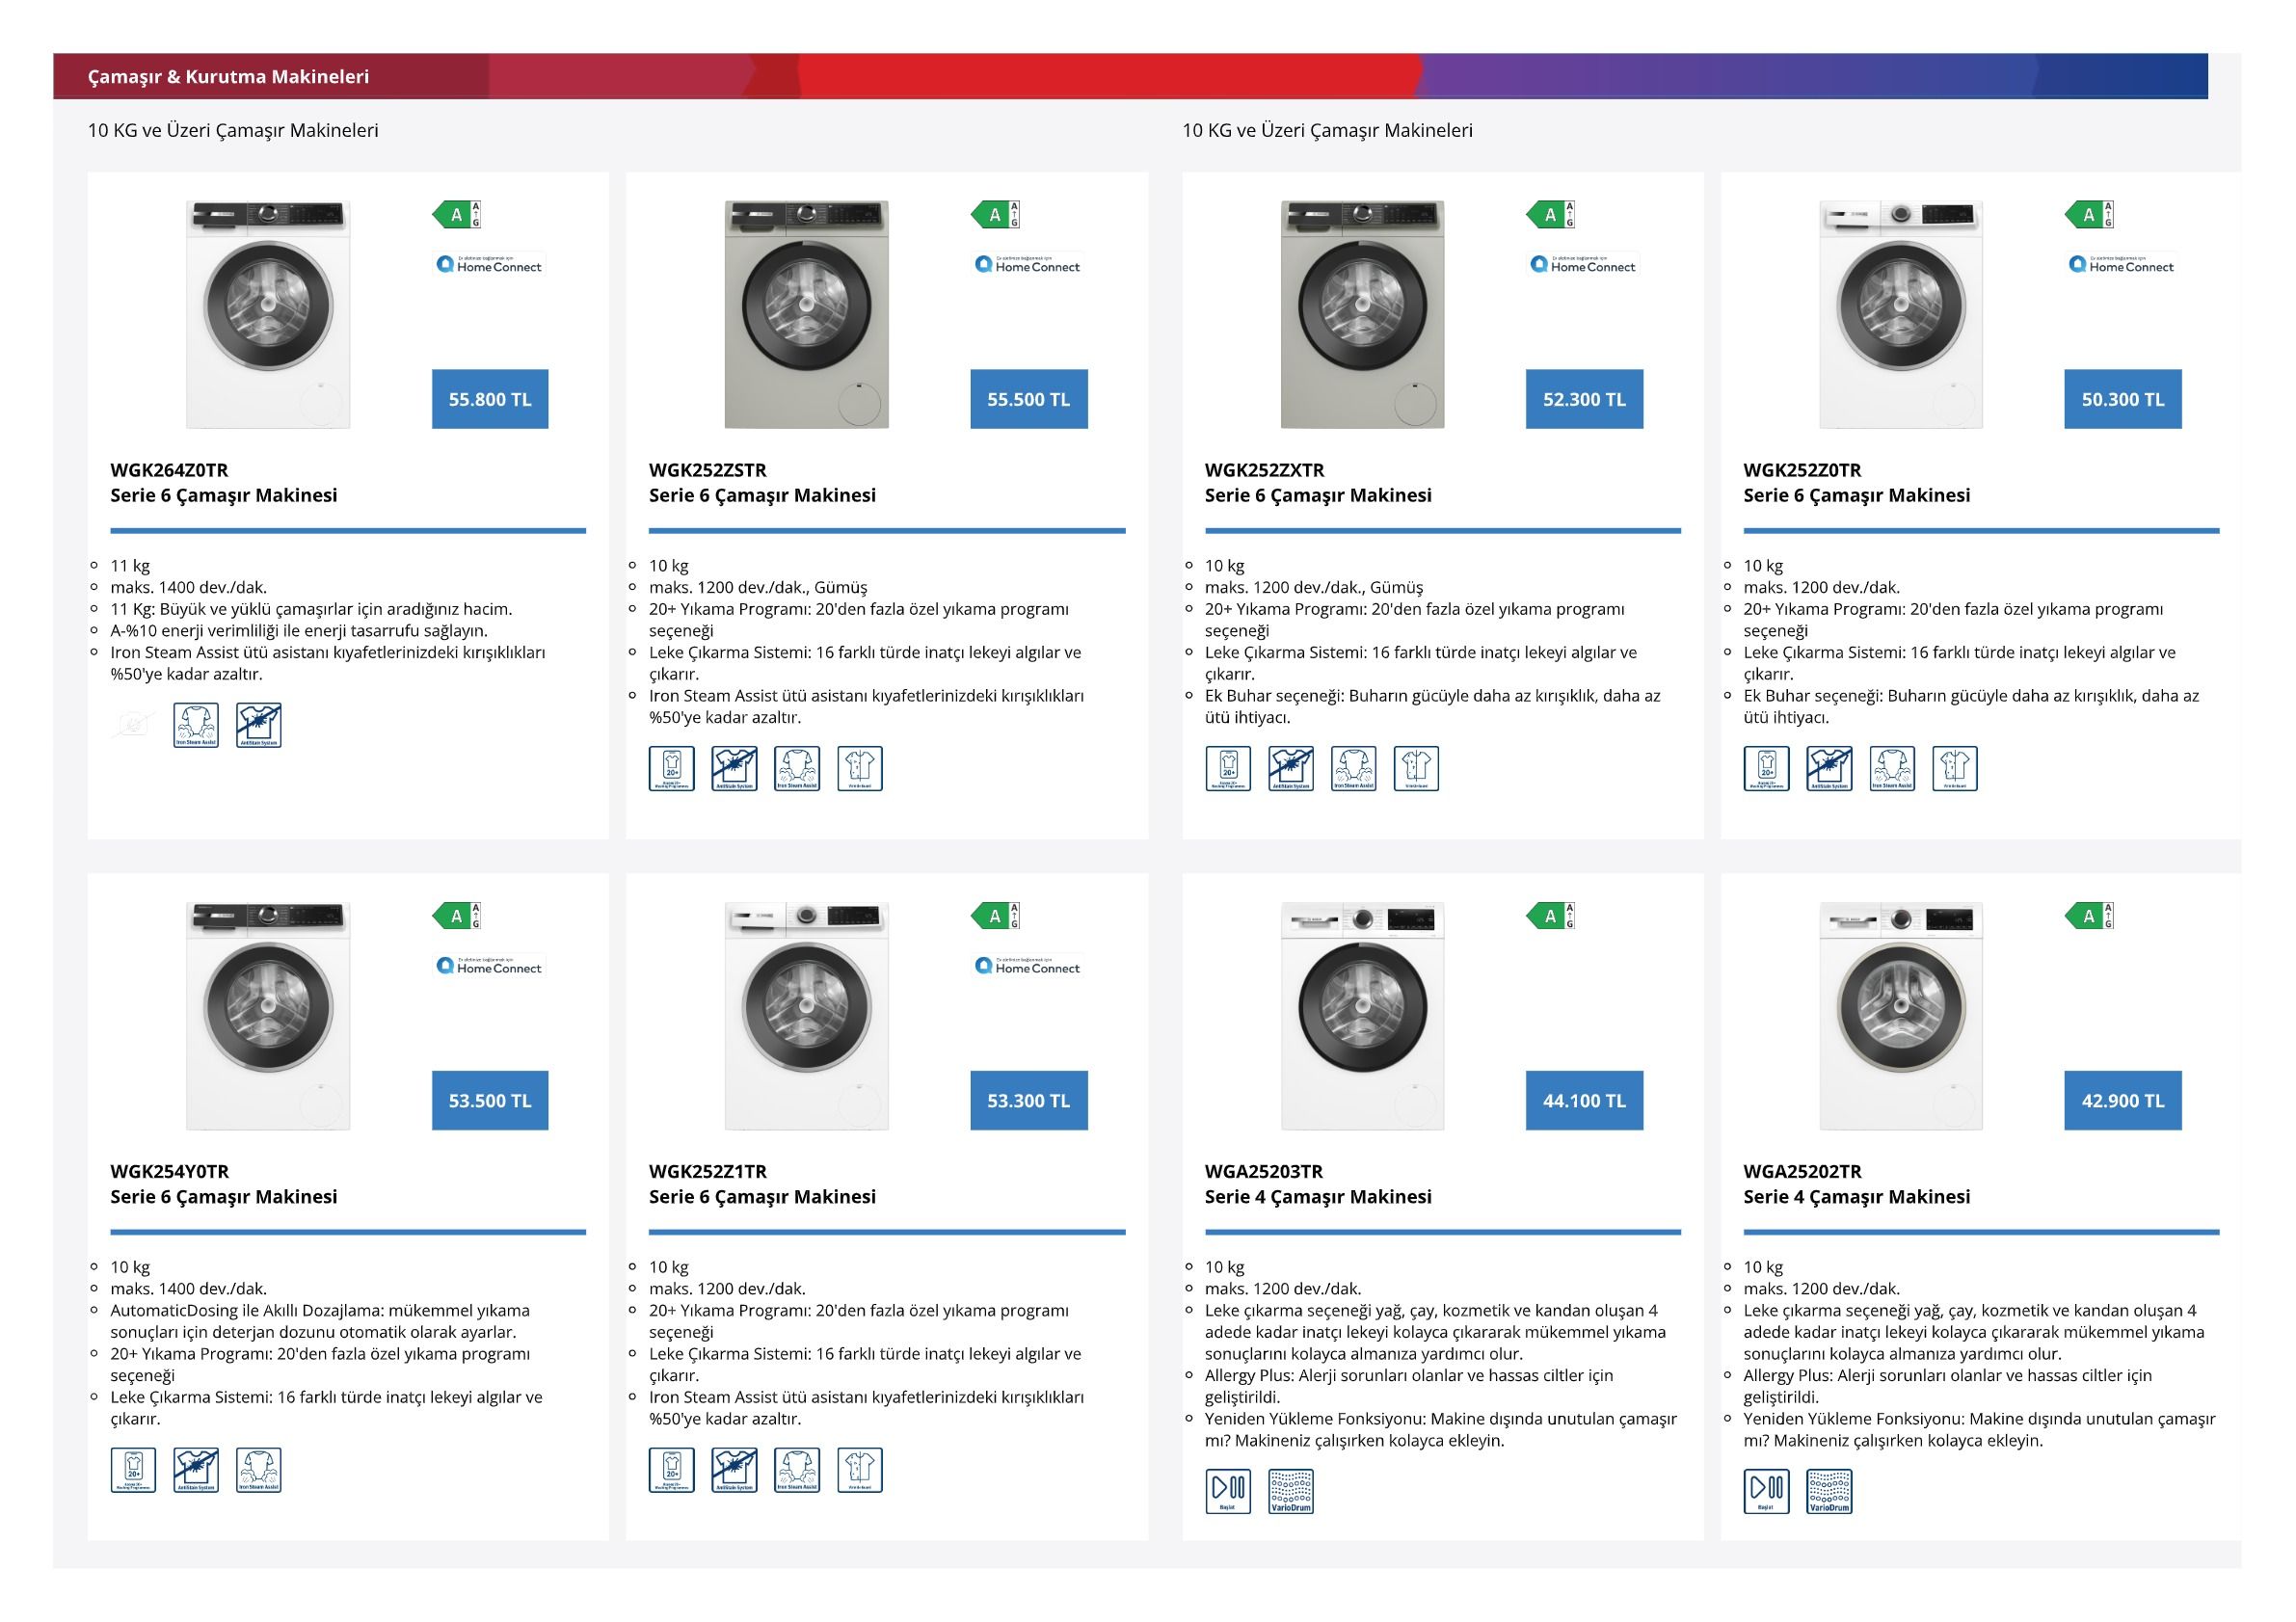Click the 55.500 TL price tag
2296x1622 pixels.
tap(1029, 399)
